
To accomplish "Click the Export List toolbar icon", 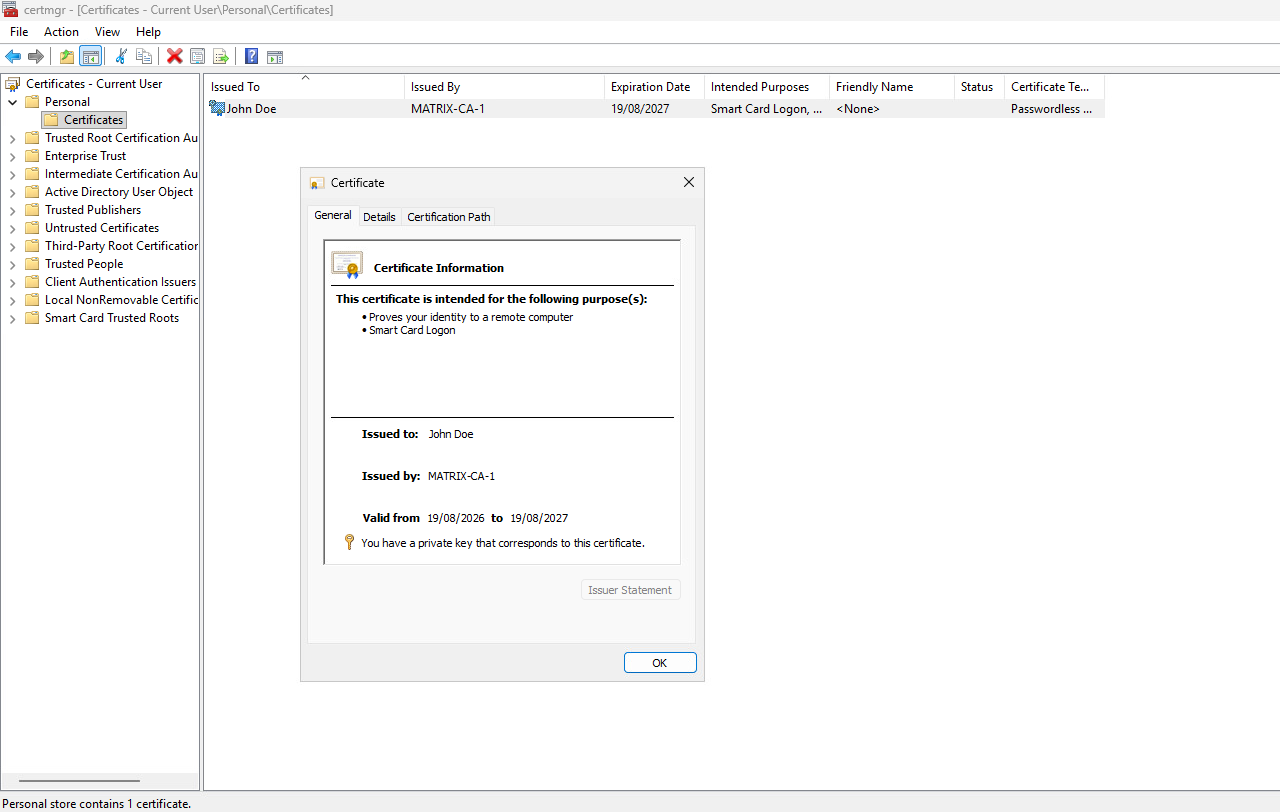I will tap(221, 56).
